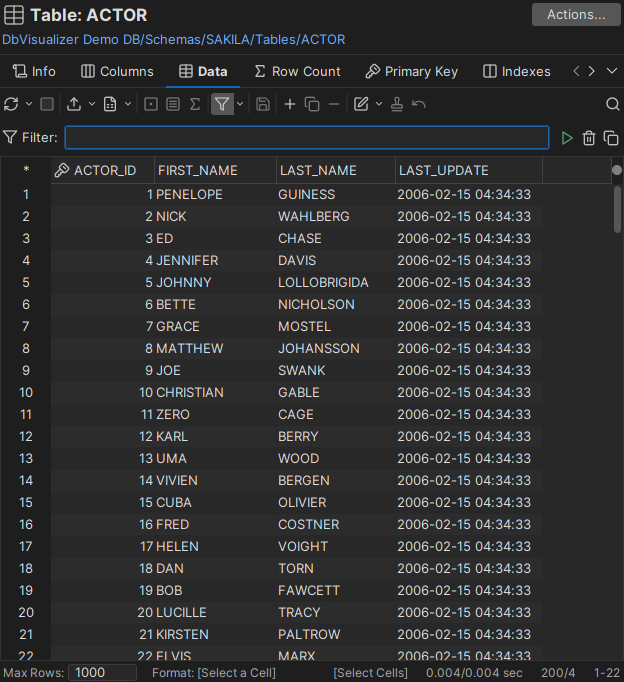Add a new row with plus icon
624x682 pixels.
click(290, 104)
